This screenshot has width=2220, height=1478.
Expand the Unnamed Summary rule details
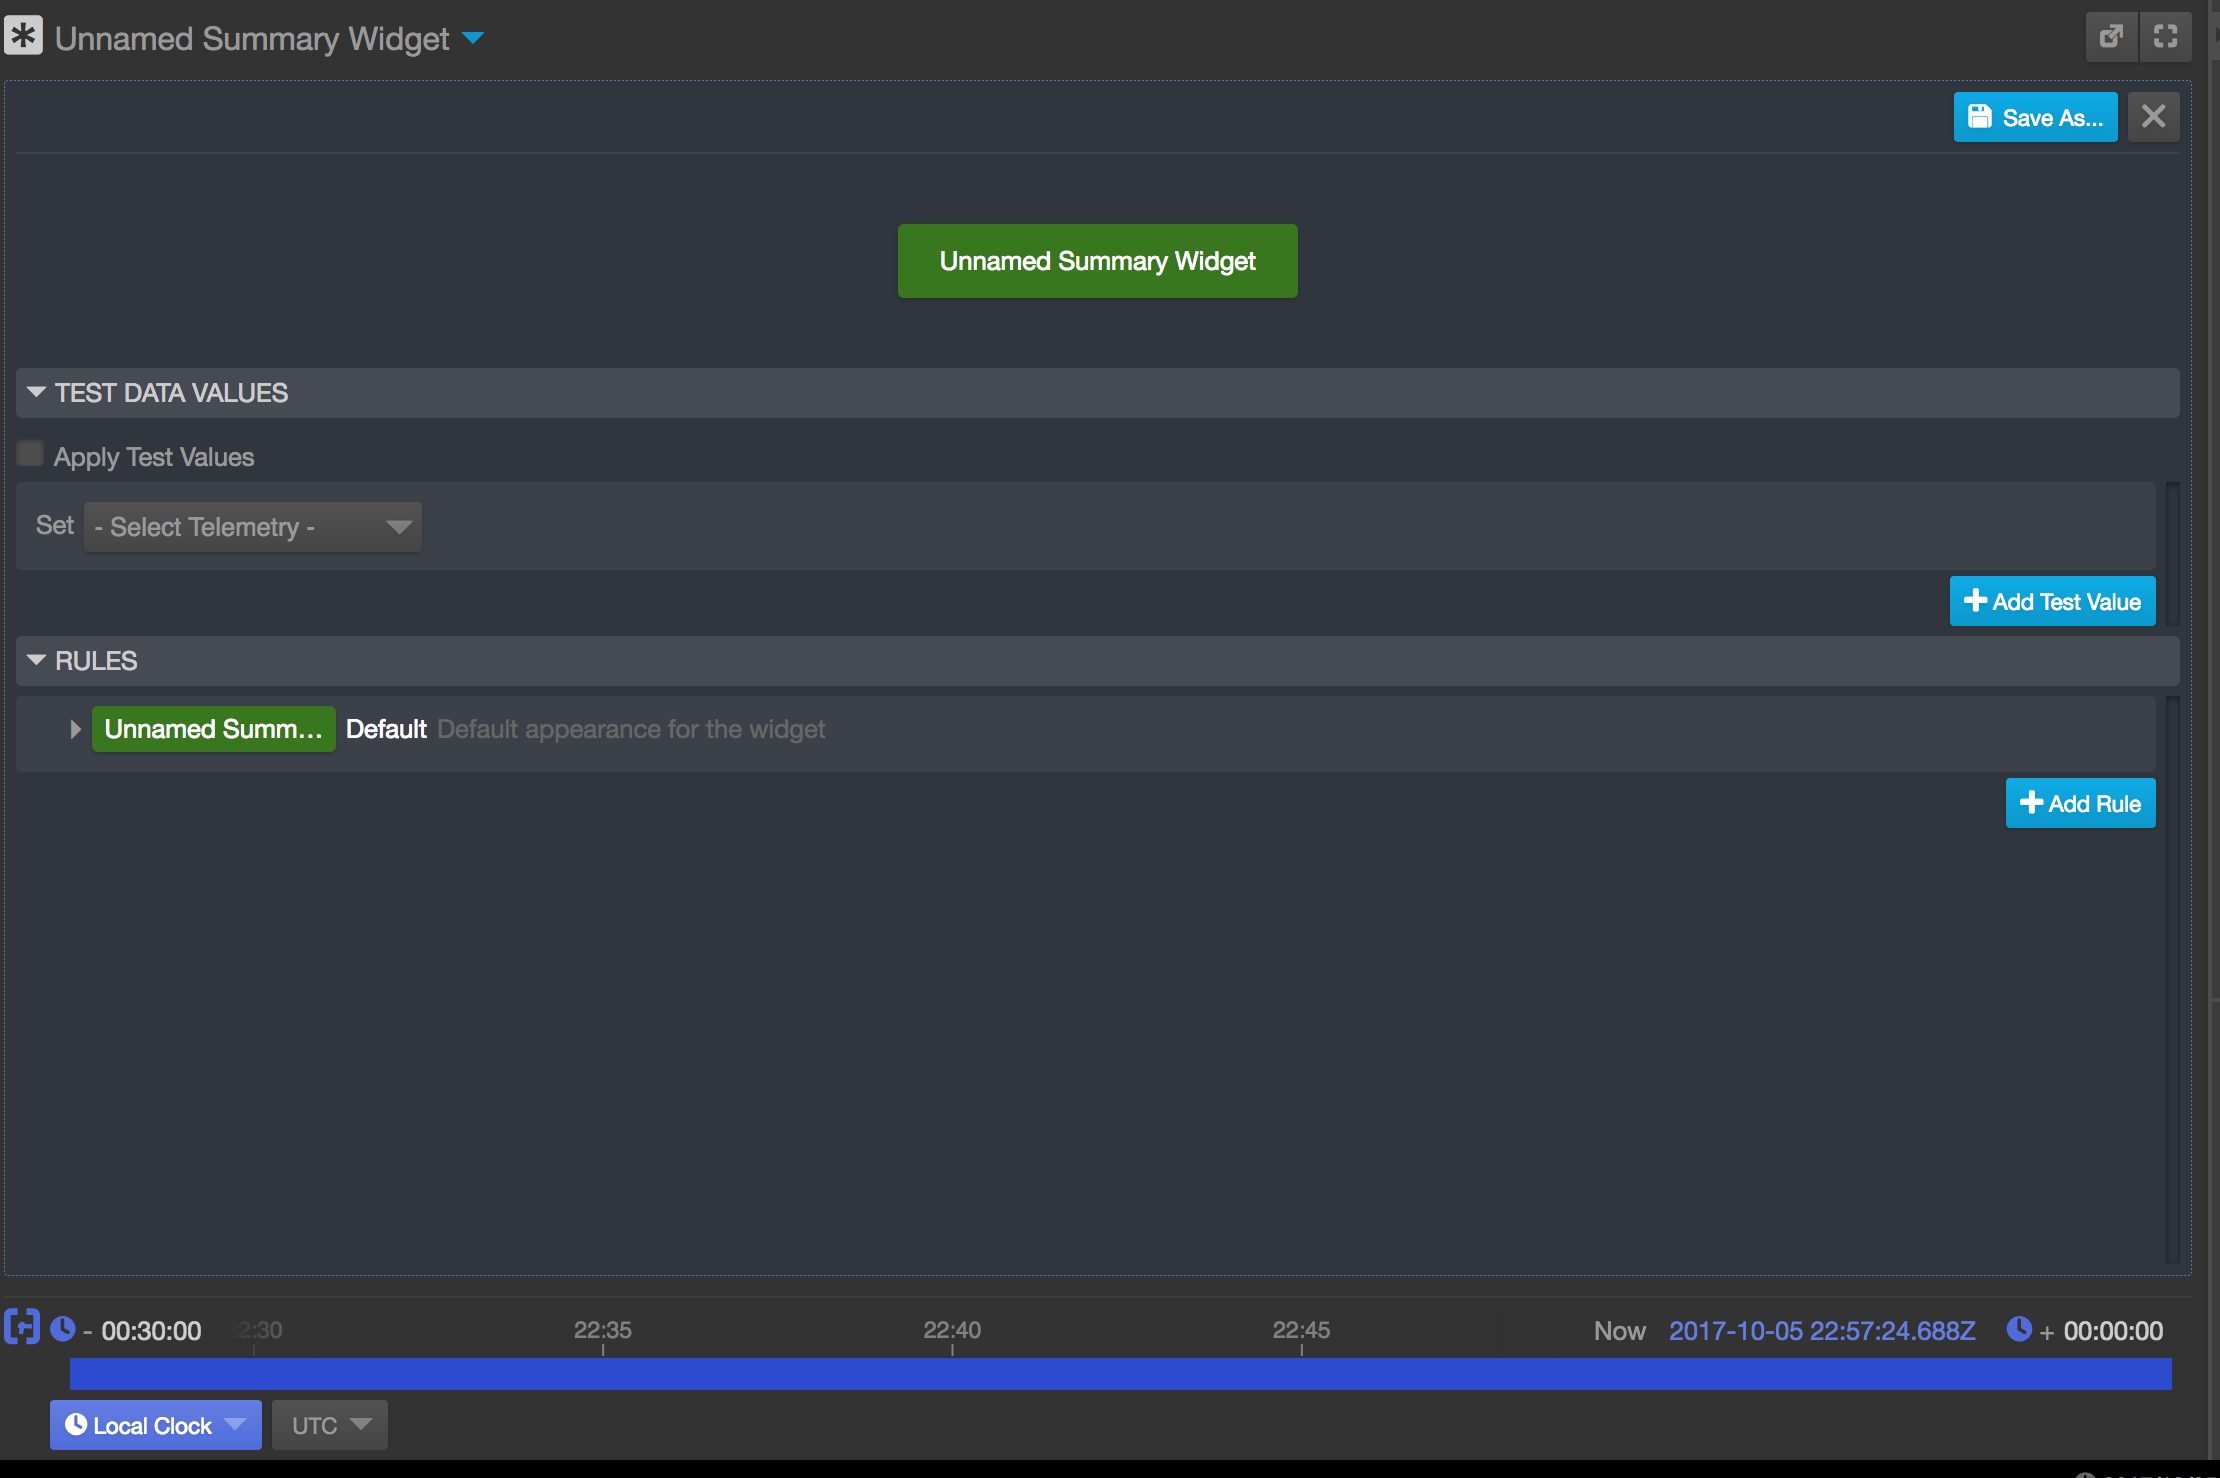[x=75, y=729]
